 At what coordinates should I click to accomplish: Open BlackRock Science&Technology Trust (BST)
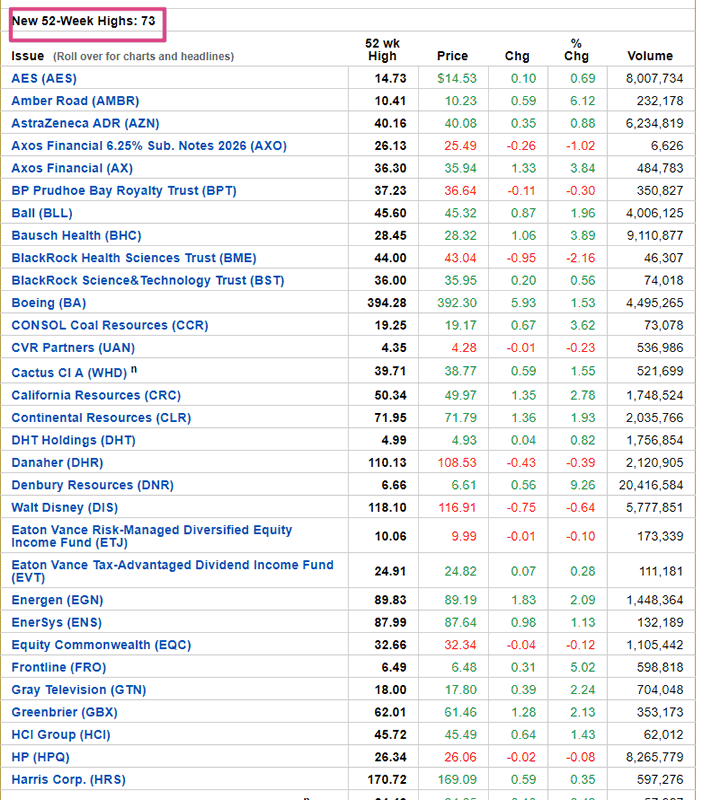pos(148,281)
